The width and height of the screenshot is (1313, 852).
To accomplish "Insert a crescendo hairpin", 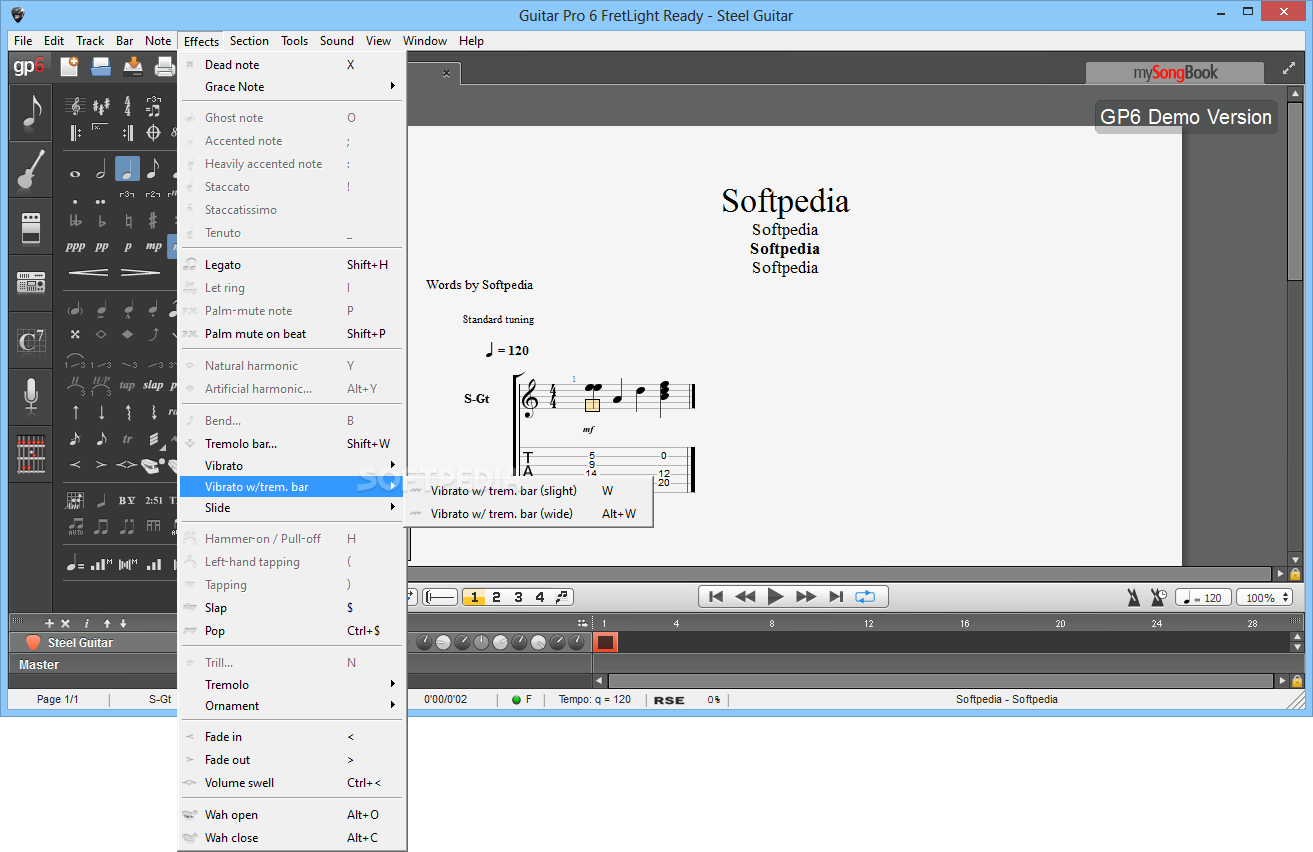I will tap(89, 272).
